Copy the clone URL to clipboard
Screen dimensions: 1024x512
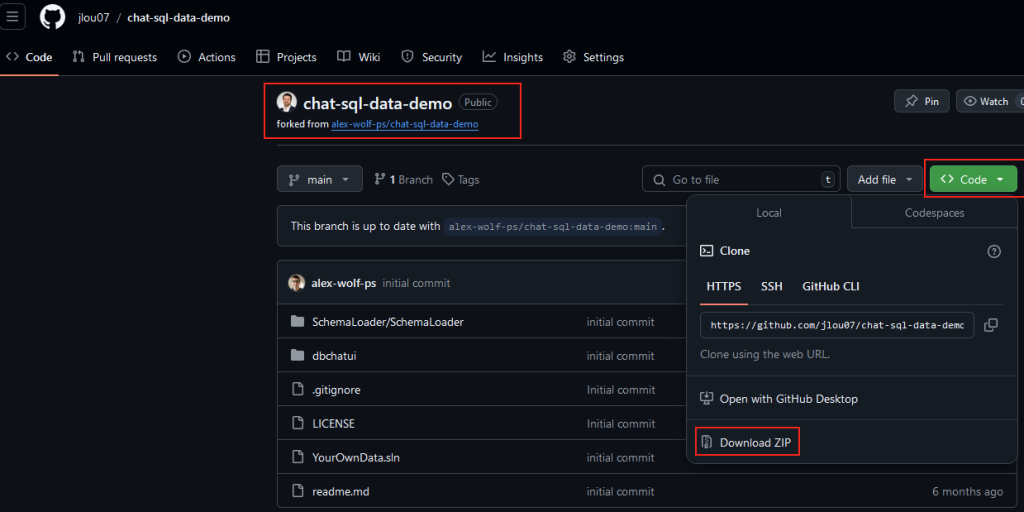(x=991, y=325)
